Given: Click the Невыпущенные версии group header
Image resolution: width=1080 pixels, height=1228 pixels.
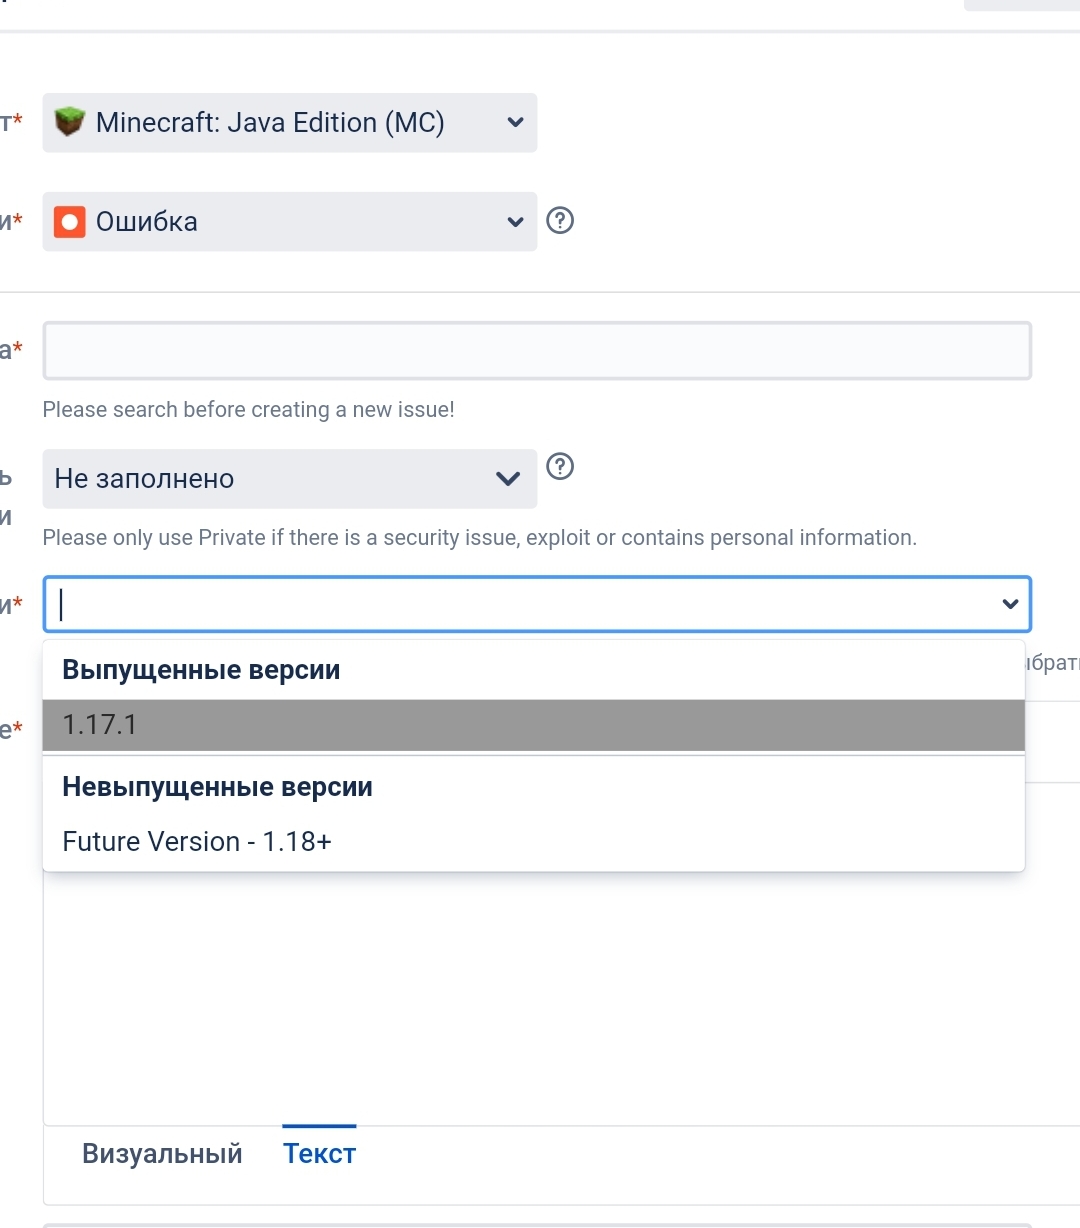Looking at the screenshot, I should click(217, 787).
